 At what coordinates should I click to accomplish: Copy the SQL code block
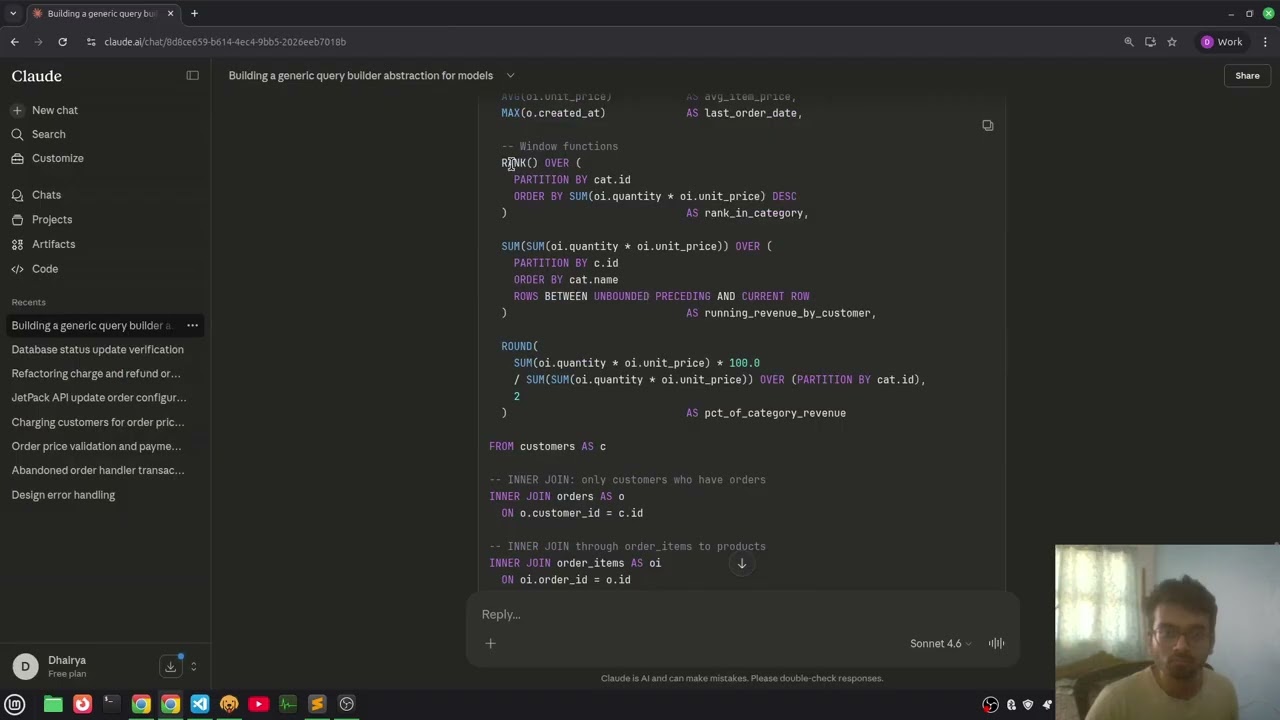[x=987, y=125]
